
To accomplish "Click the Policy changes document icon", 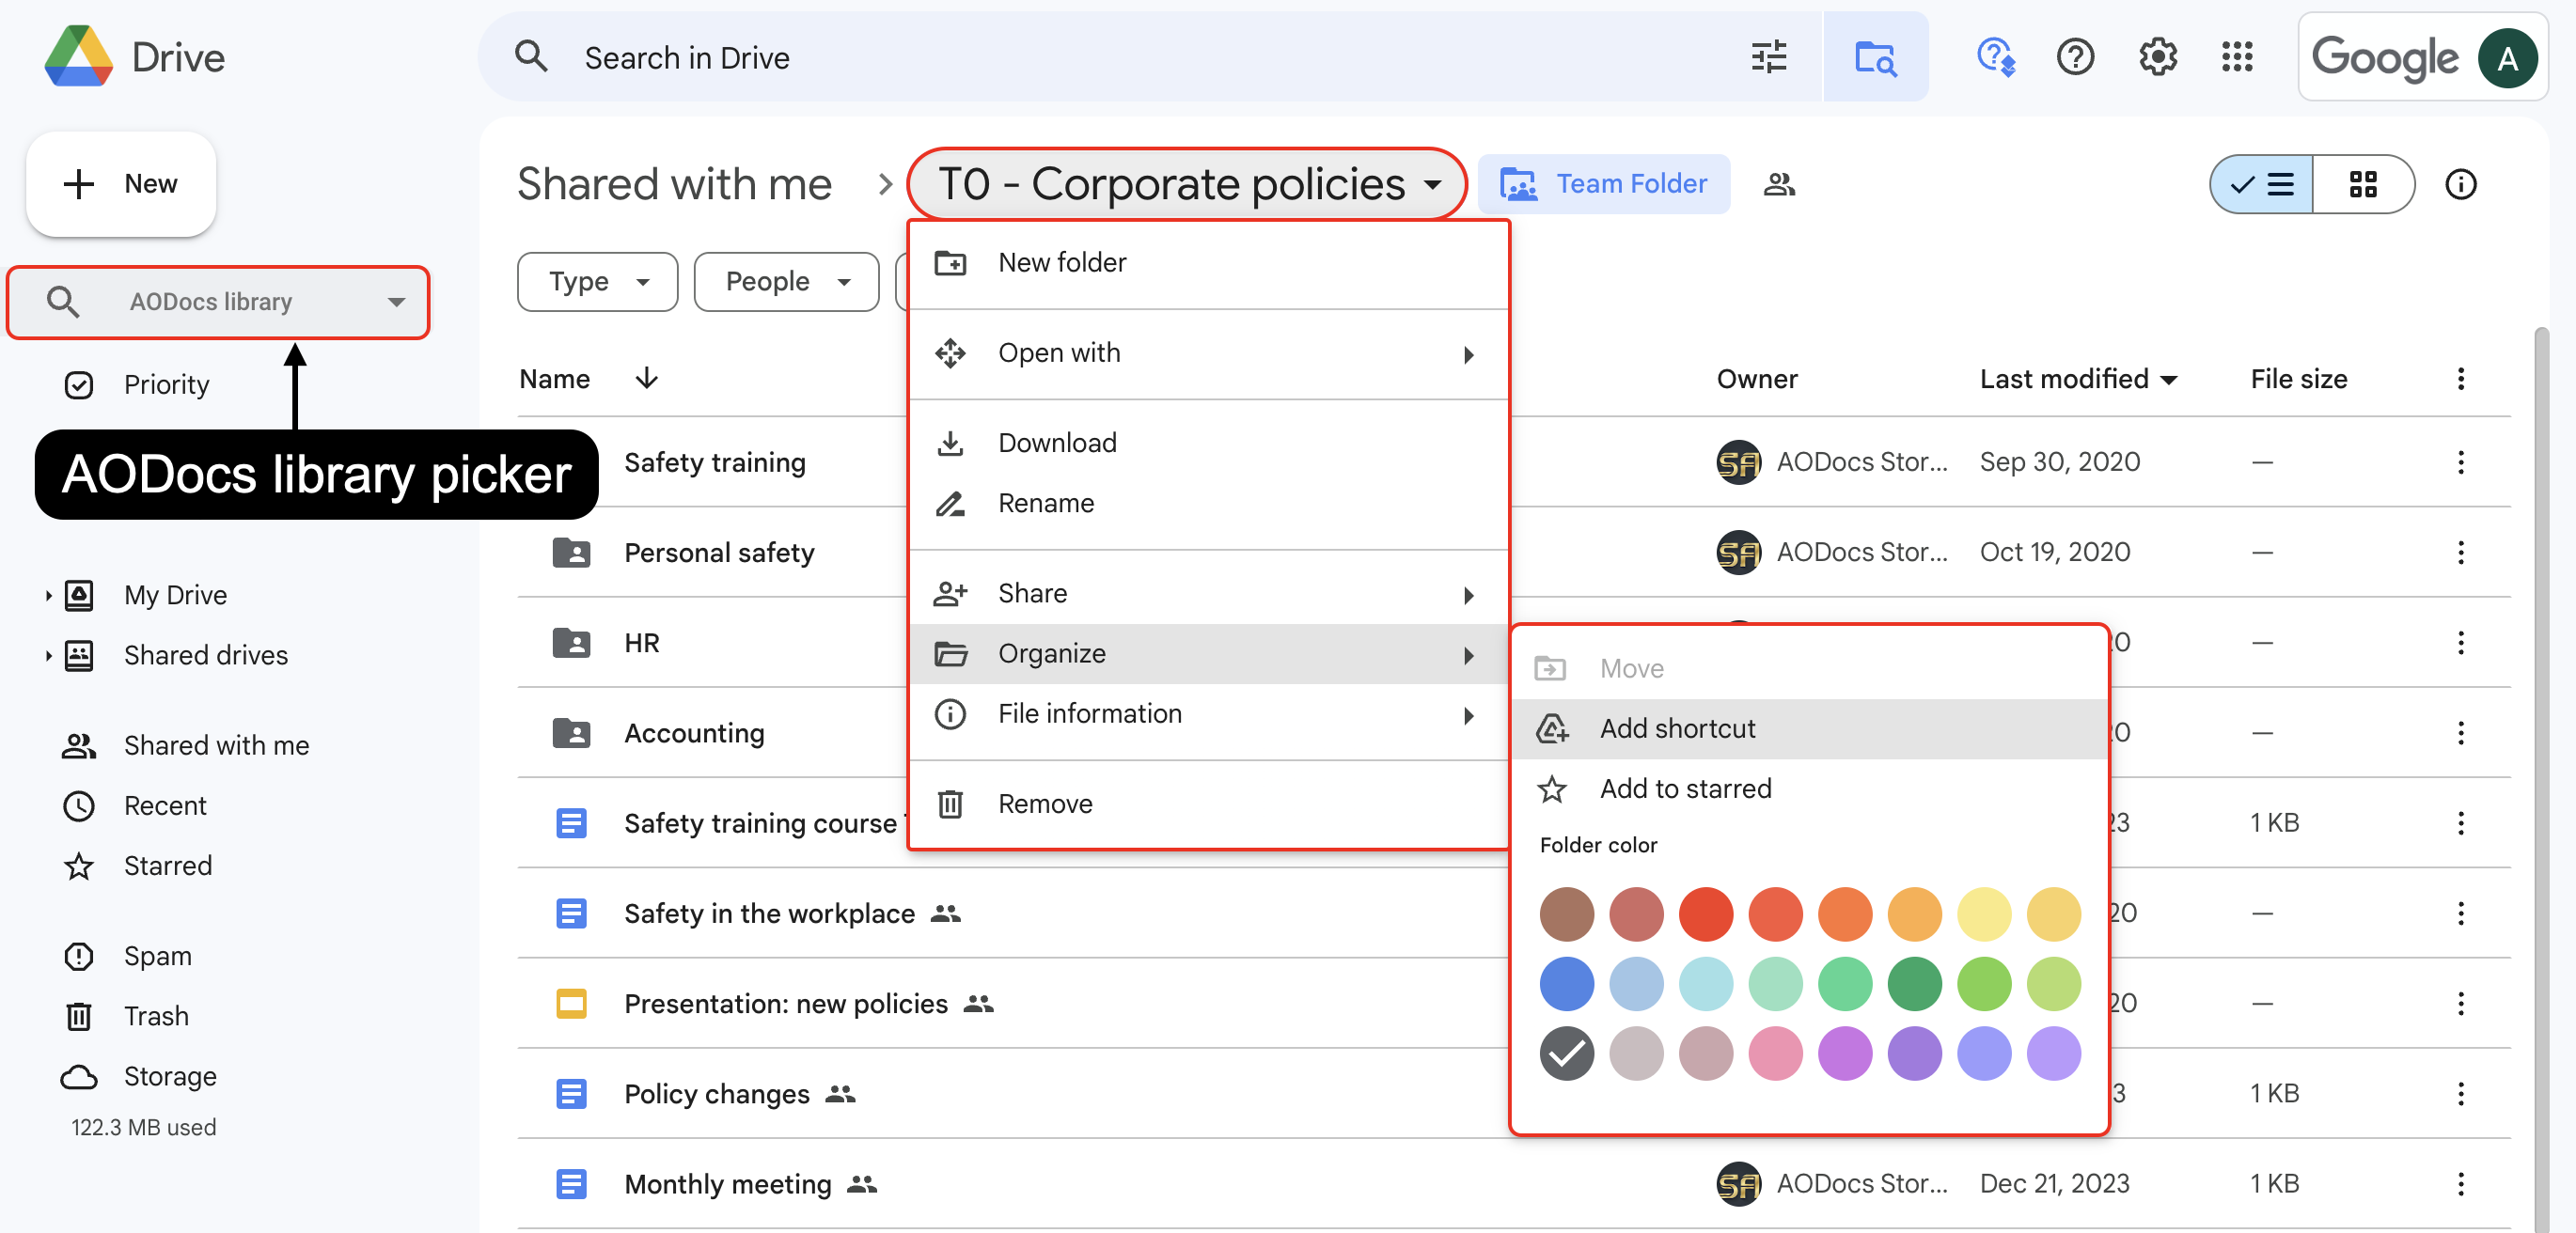I will (571, 1094).
